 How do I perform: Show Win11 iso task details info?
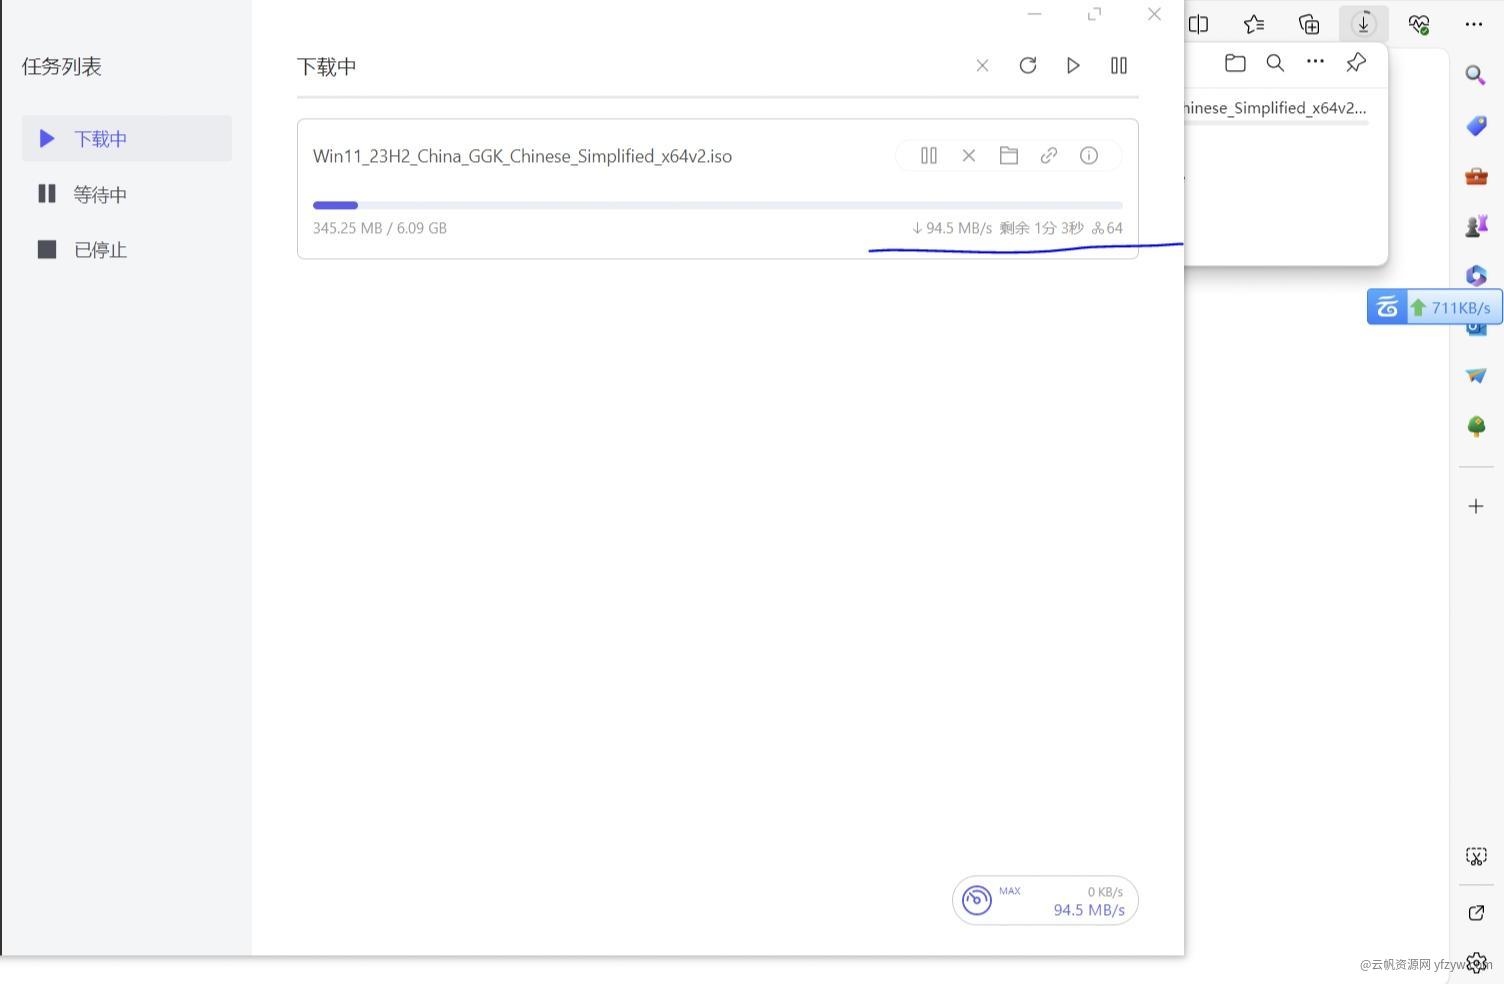click(1089, 156)
